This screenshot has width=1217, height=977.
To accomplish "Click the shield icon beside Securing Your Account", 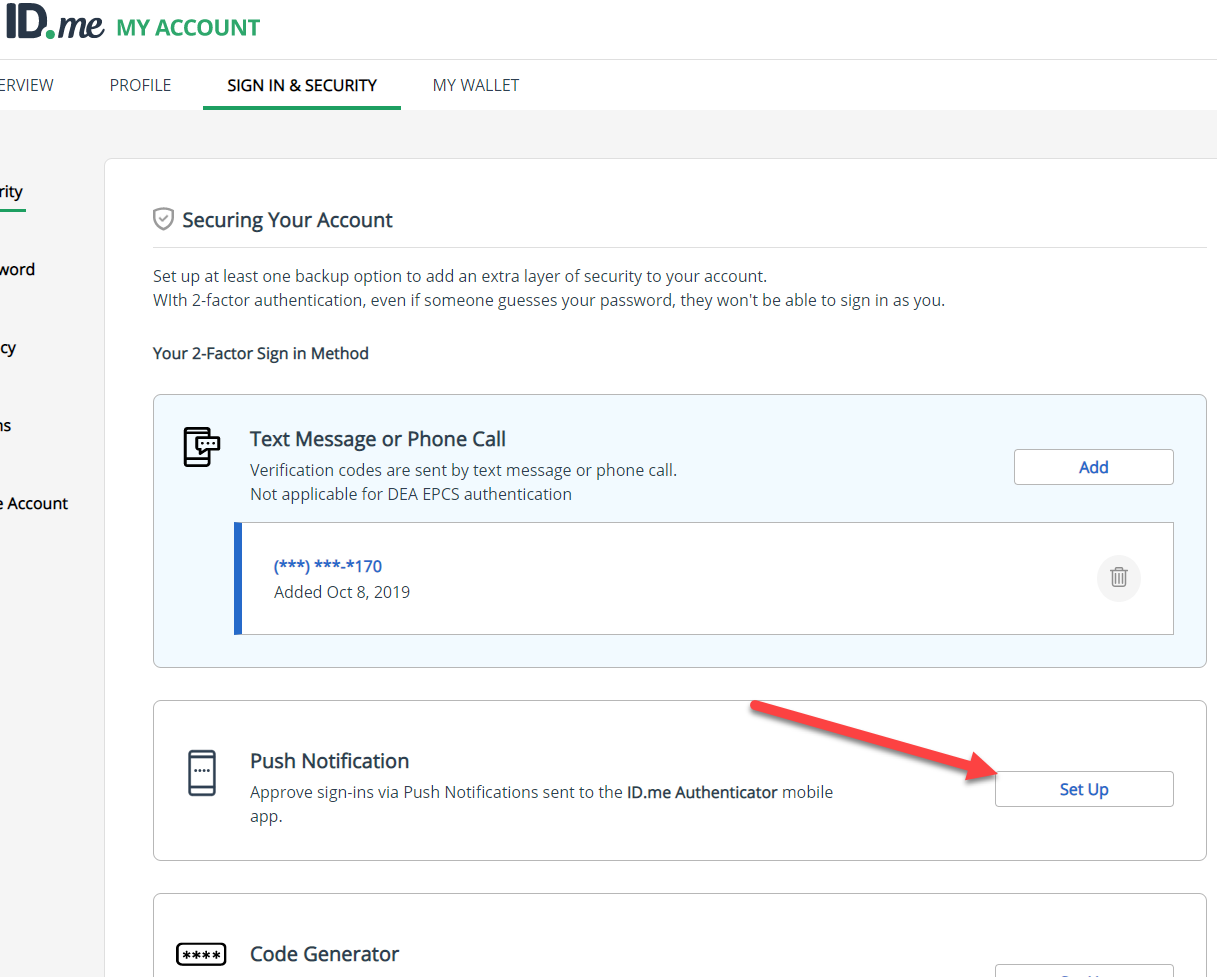I will point(163,219).
